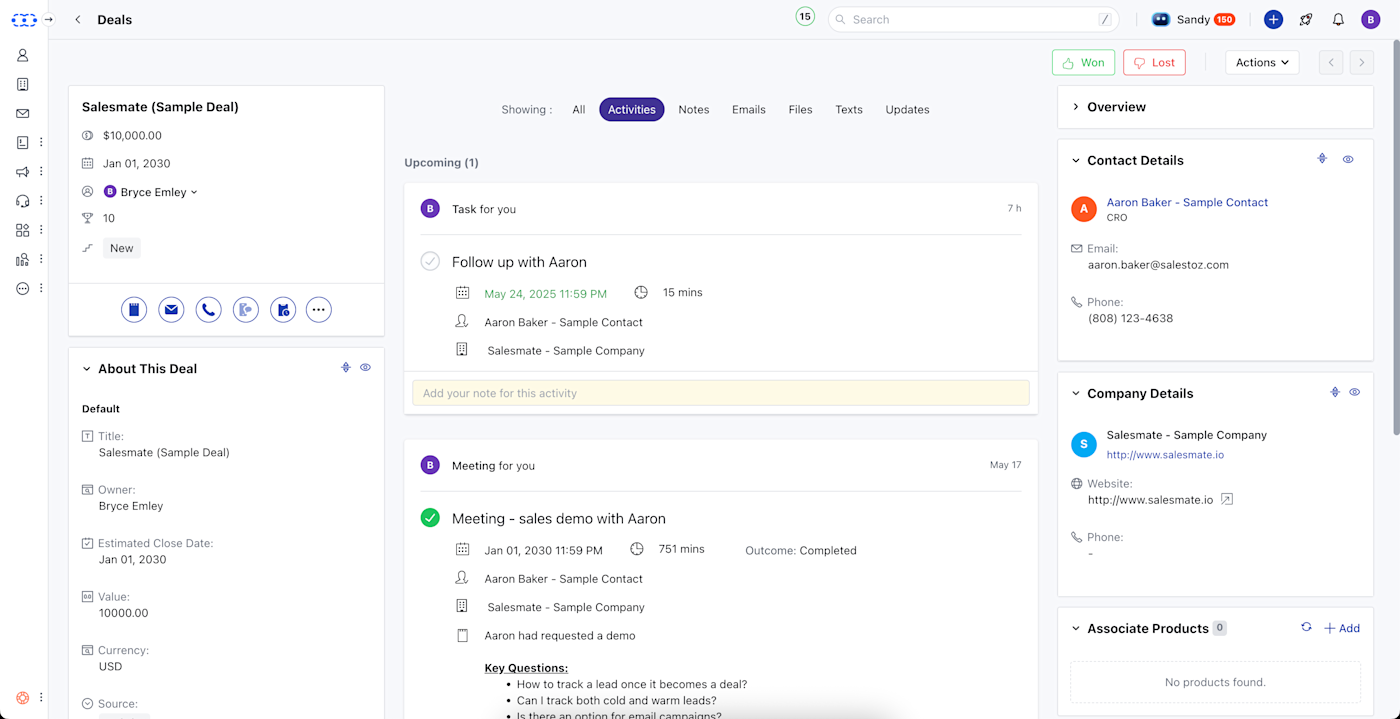Viewport: 1400px width, 719px height.
Task: Toggle eye visibility in Contact Details header
Action: (1348, 159)
